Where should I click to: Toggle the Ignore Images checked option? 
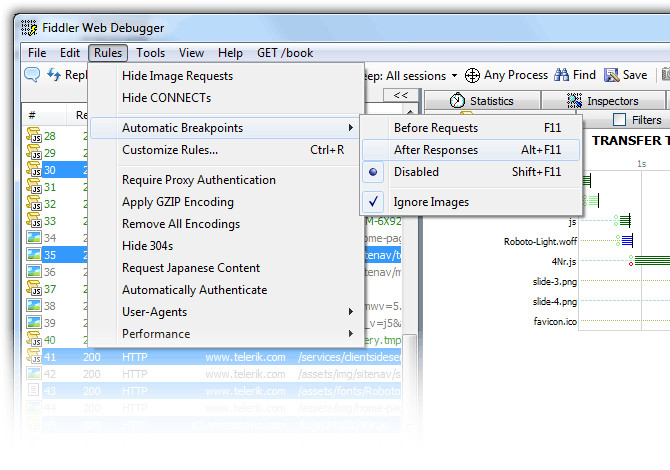[x=470, y=202]
